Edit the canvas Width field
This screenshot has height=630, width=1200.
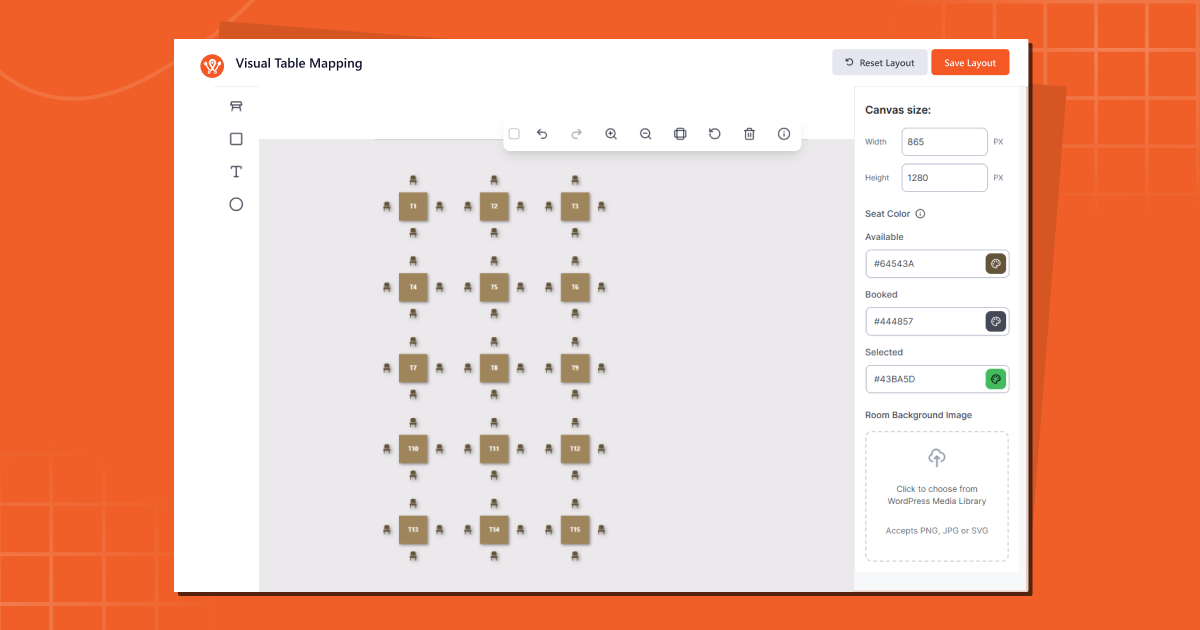tap(943, 141)
